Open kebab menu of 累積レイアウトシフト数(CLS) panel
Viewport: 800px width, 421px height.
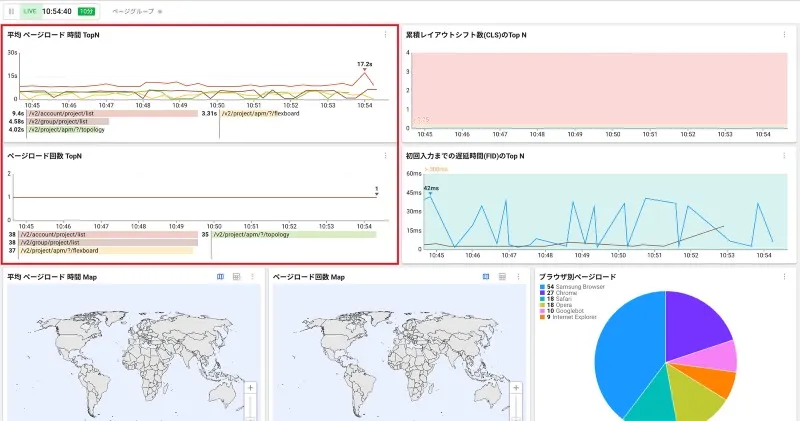[784, 35]
